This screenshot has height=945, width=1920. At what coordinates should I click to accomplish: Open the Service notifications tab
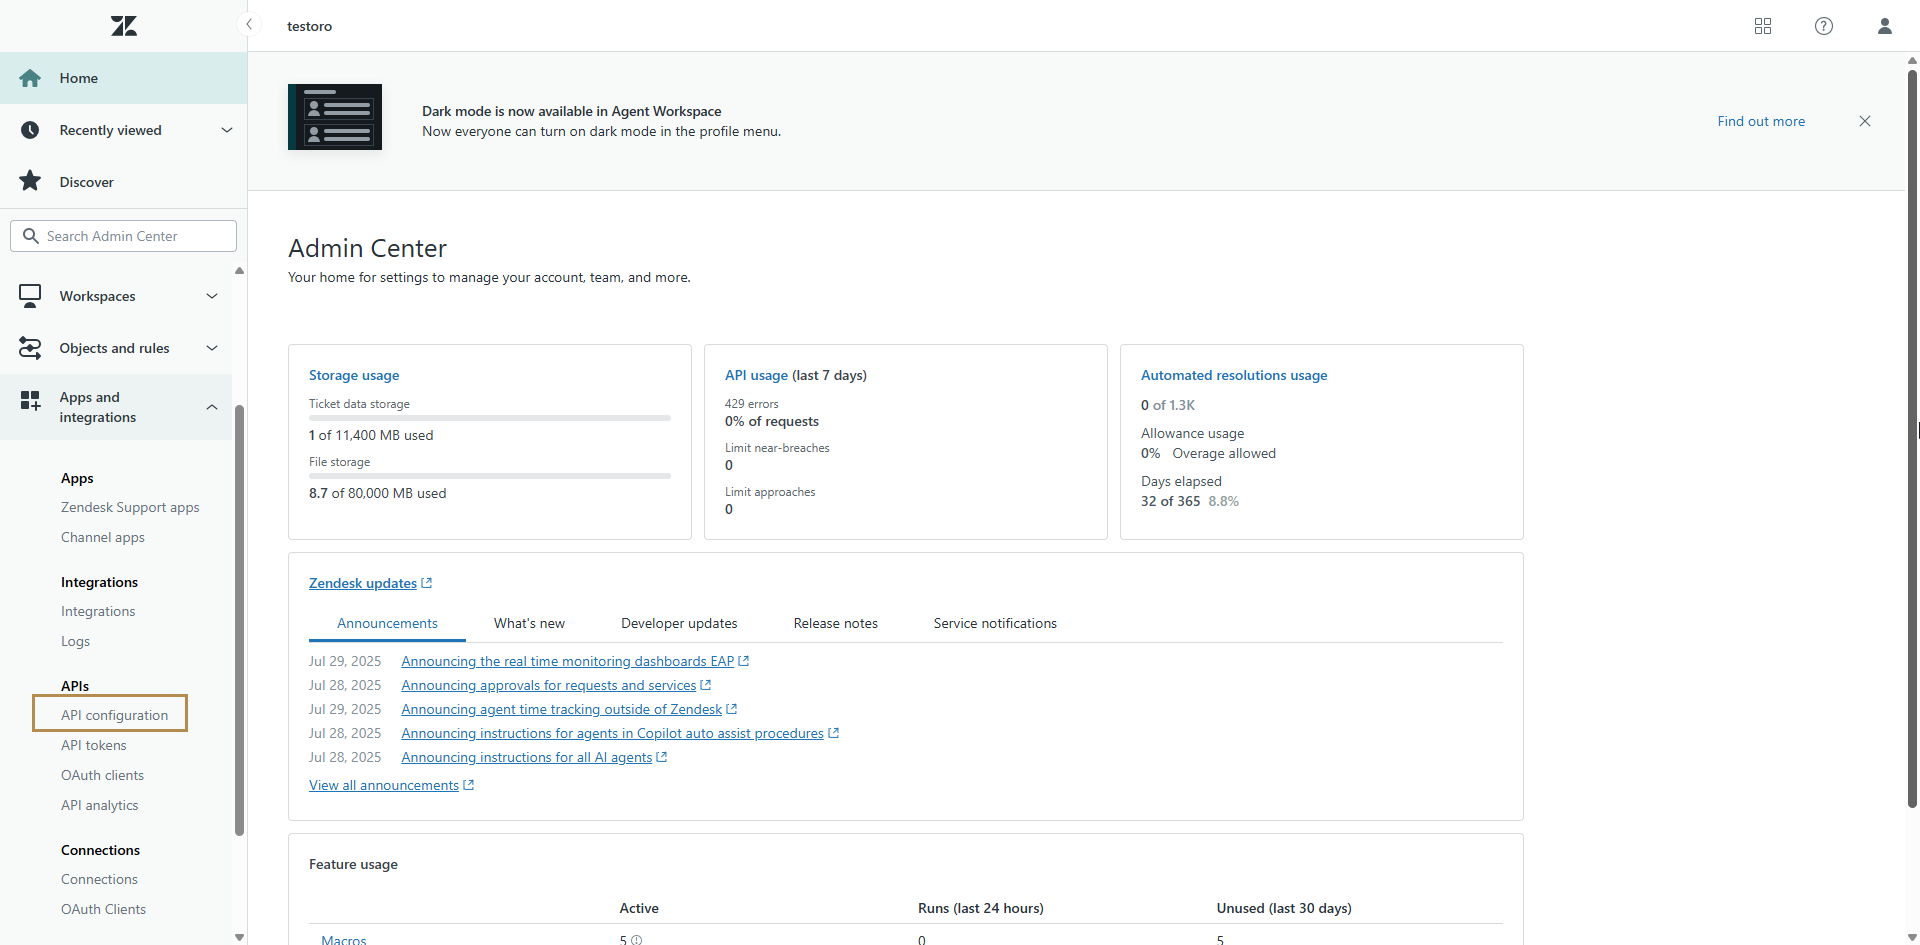click(x=995, y=623)
